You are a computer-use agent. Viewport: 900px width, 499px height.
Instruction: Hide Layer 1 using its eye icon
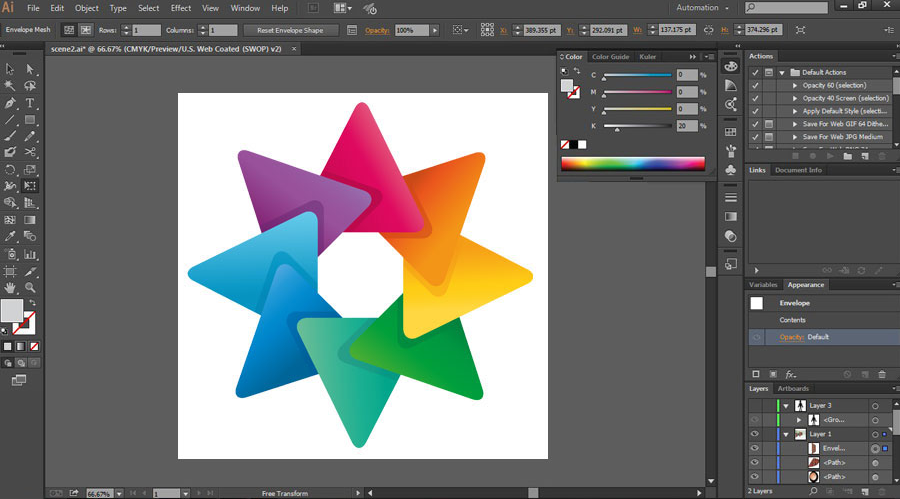[x=755, y=434]
